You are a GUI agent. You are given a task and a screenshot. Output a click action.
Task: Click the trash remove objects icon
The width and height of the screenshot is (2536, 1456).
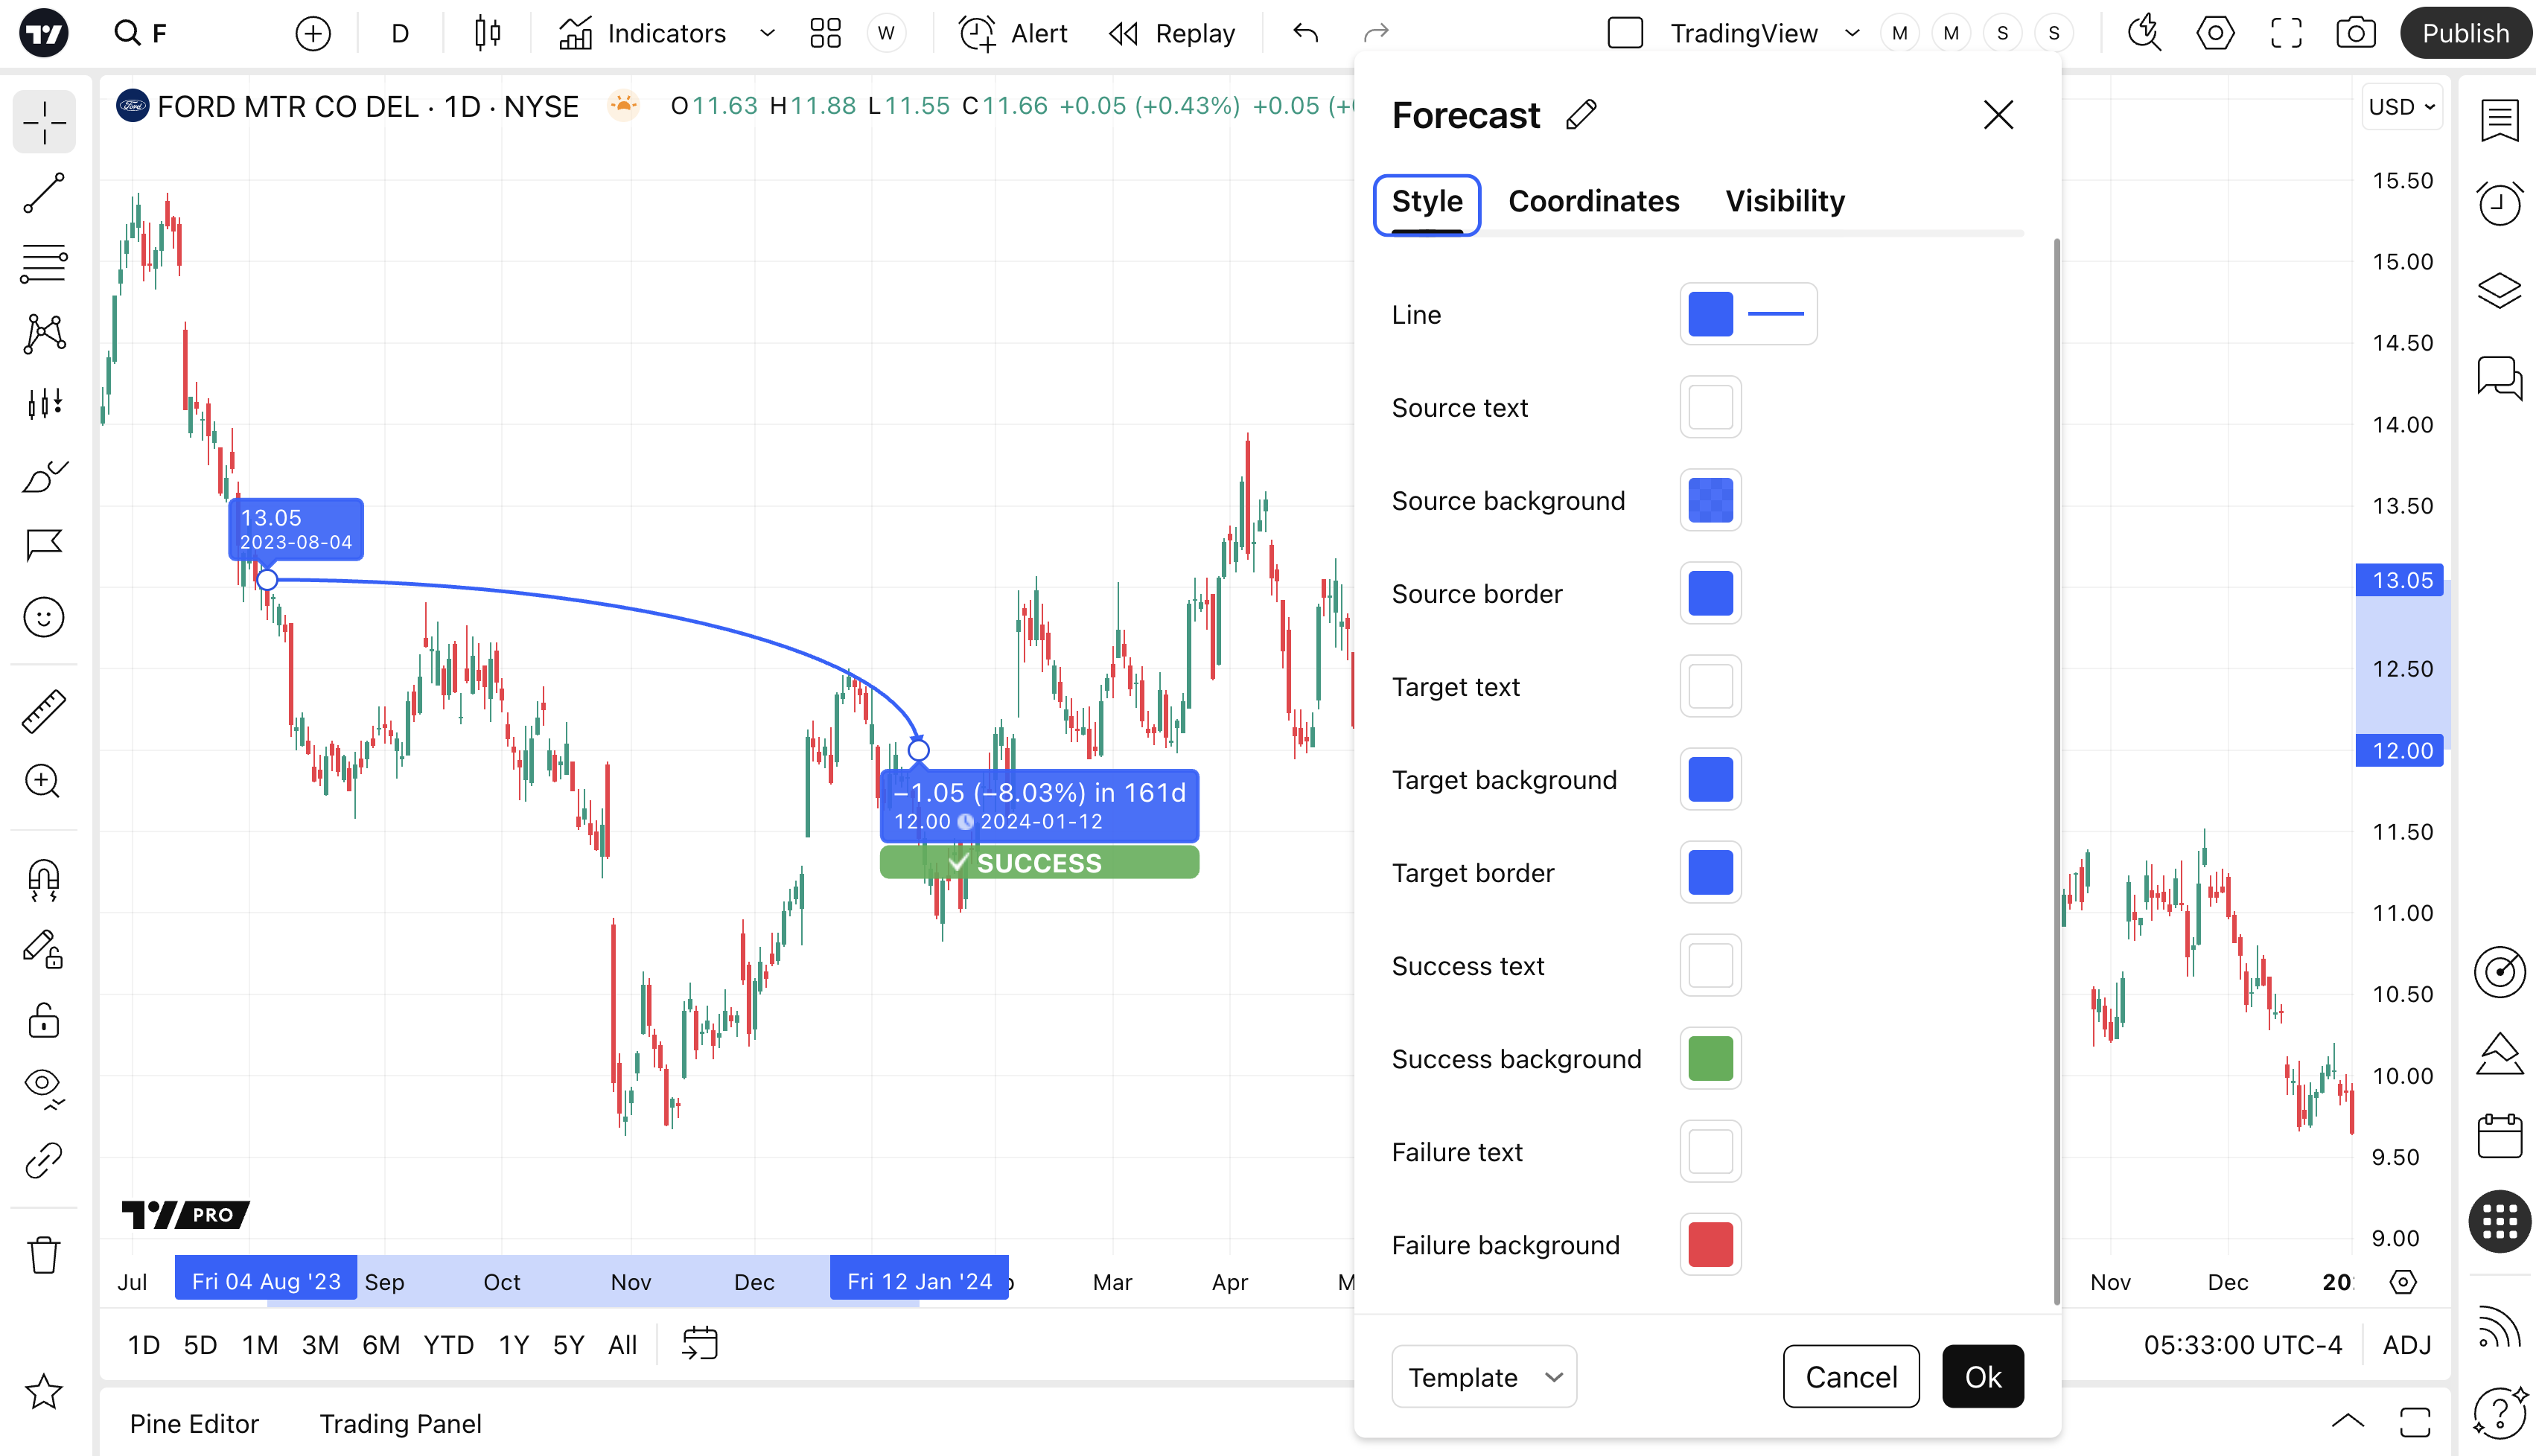44,1254
